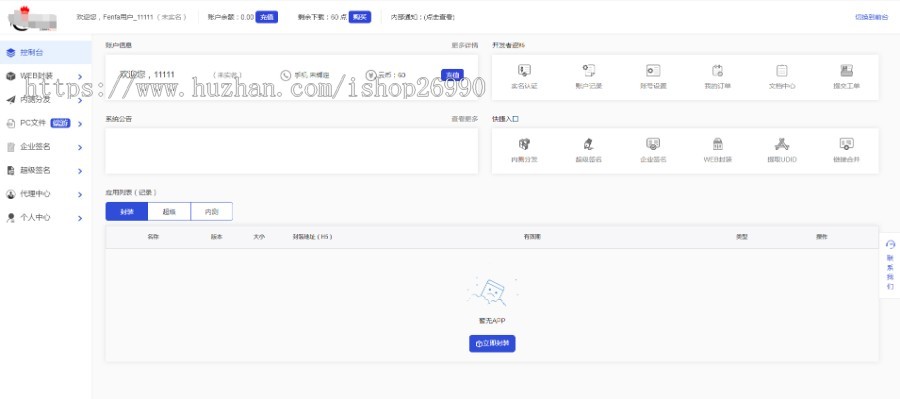Expand the 企业签名 sidebar chevron
The height and width of the screenshot is (399, 900).
pos(80,148)
